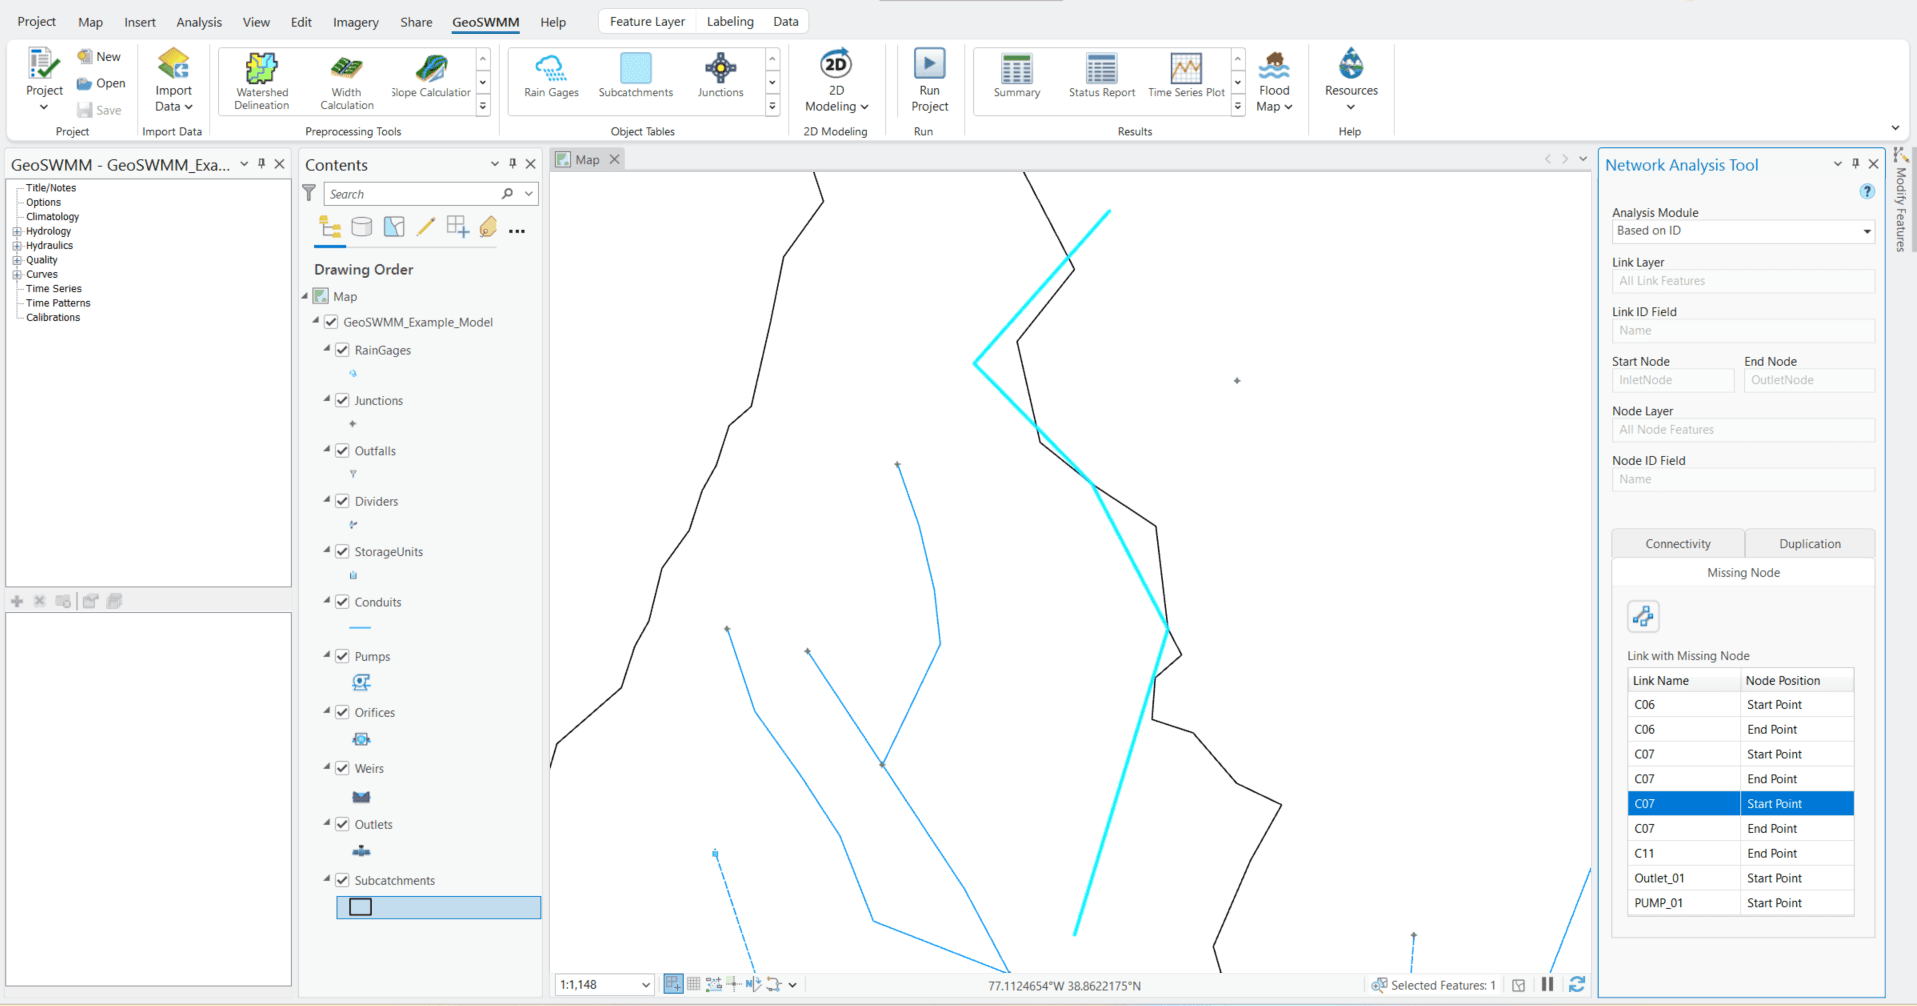
Task: Open the Analysis Module dropdown
Action: [1866, 231]
